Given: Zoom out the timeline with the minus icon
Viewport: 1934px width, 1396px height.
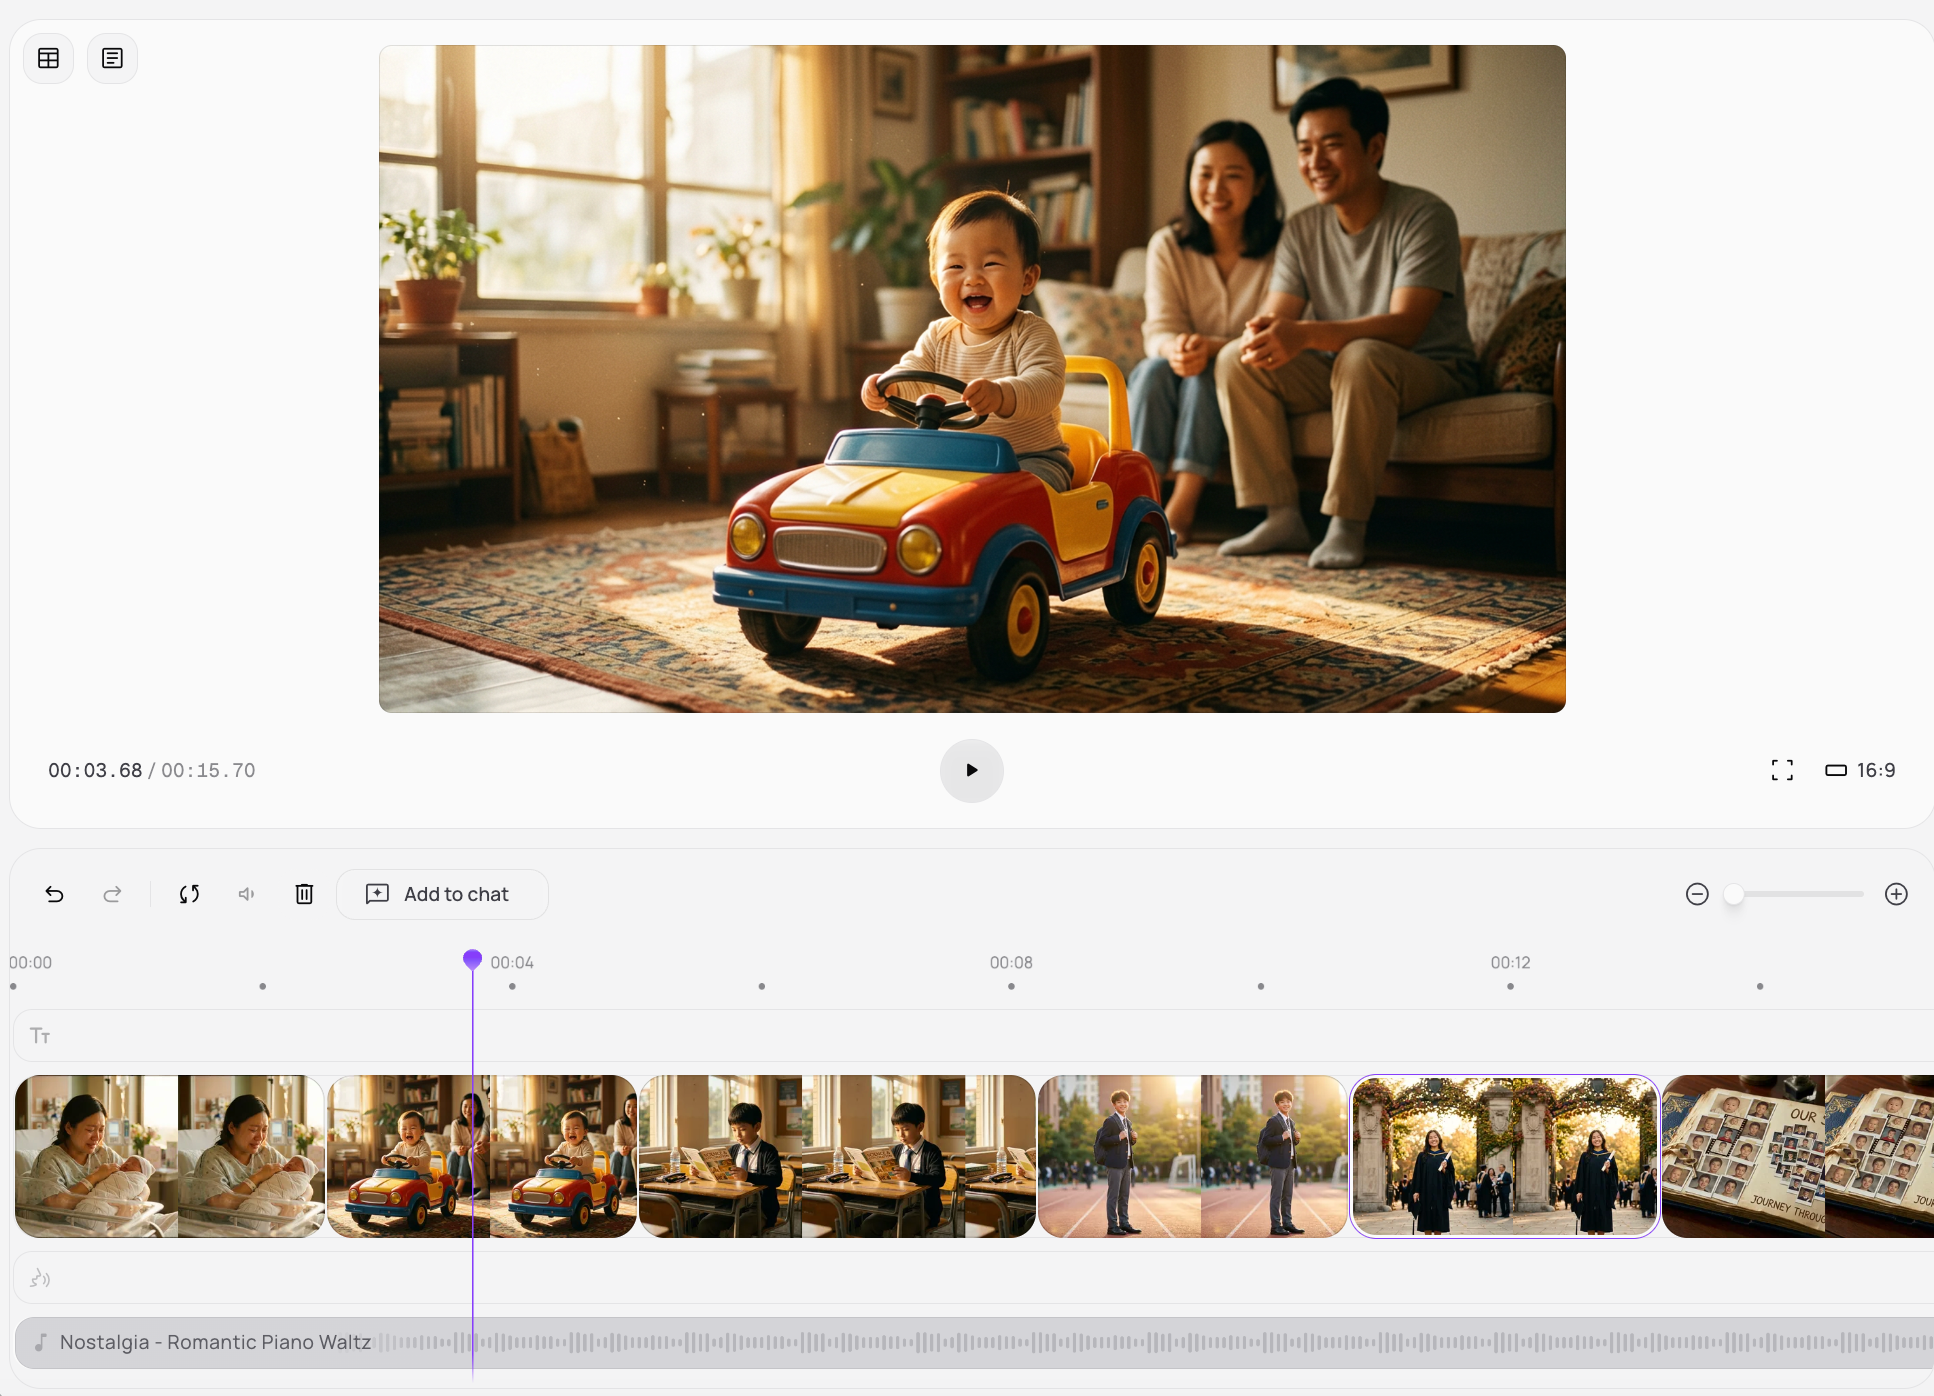Looking at the screenshot, I should 1697,894.
